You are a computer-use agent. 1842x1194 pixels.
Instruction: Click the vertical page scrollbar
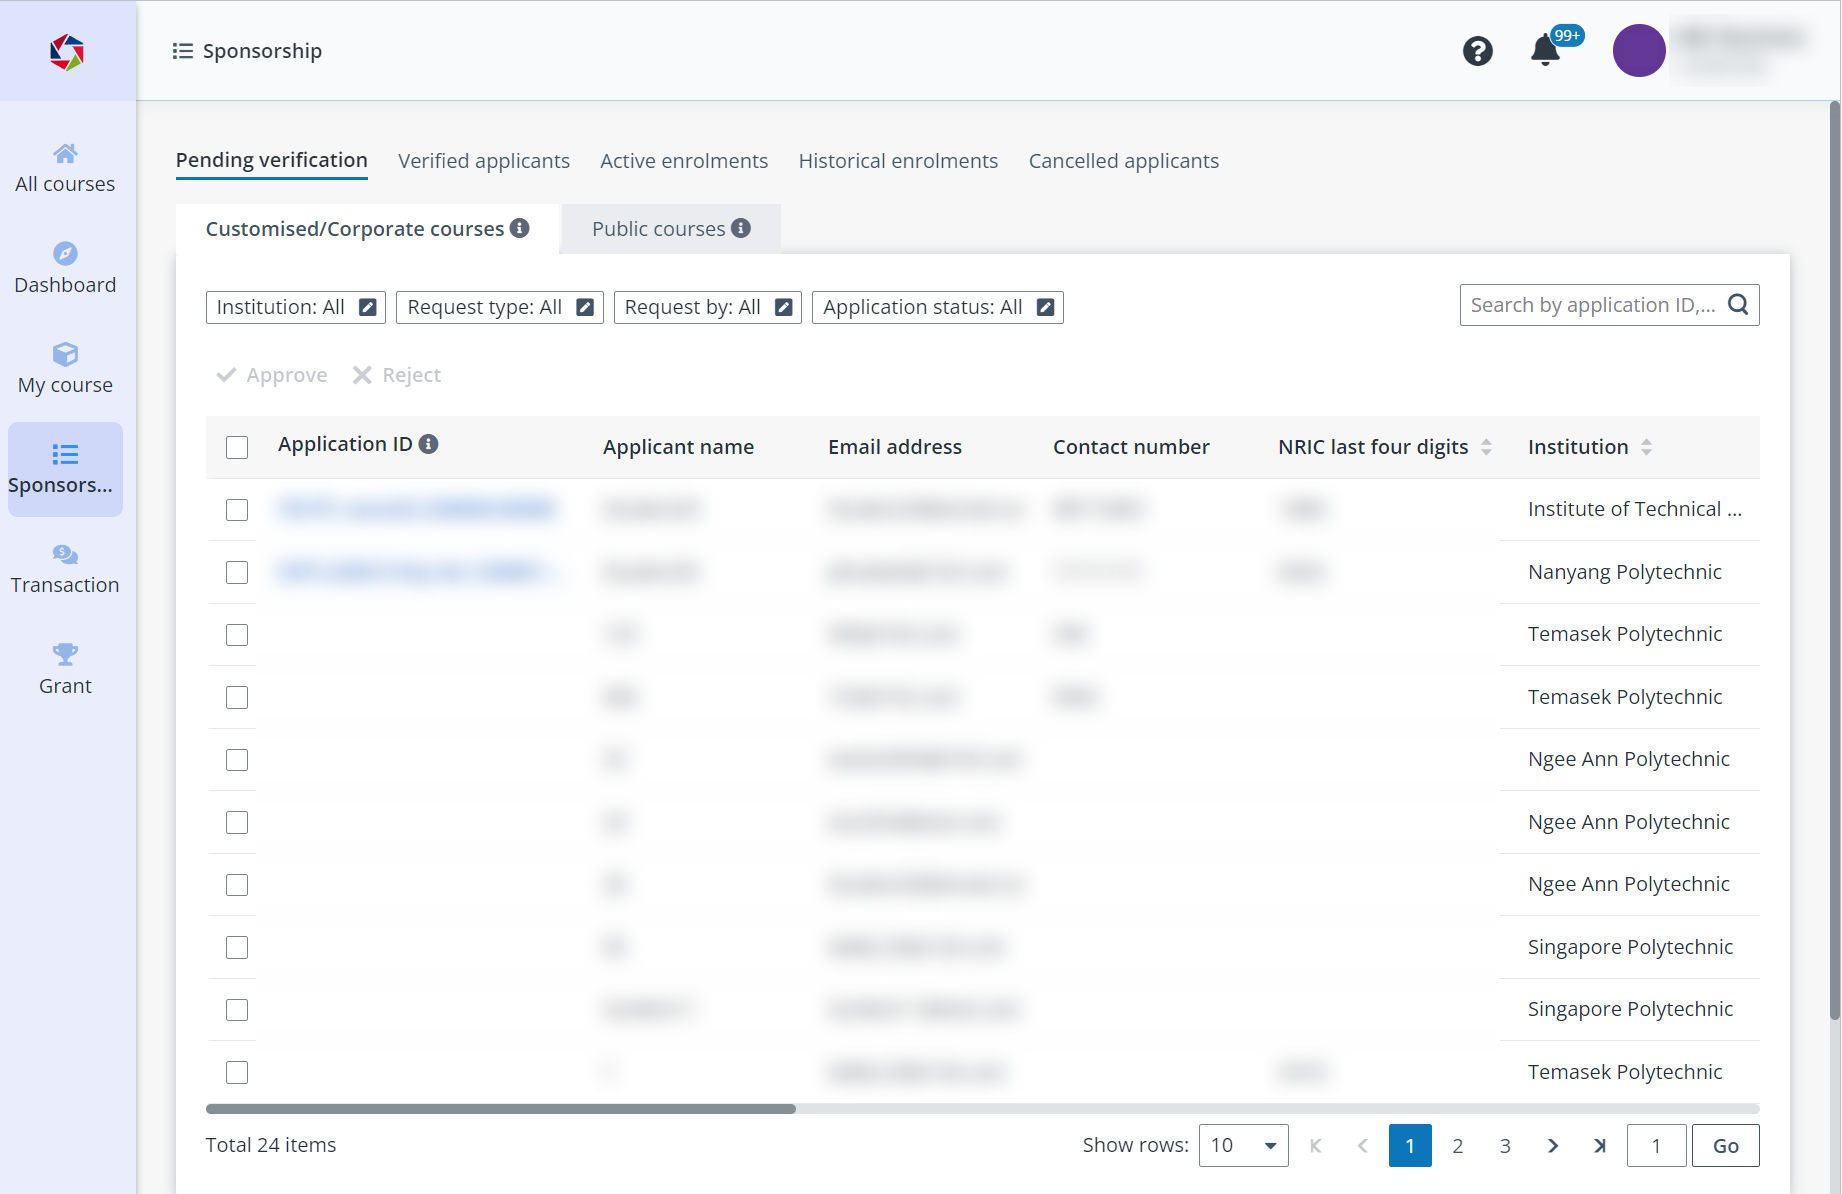pos(1834,560)
